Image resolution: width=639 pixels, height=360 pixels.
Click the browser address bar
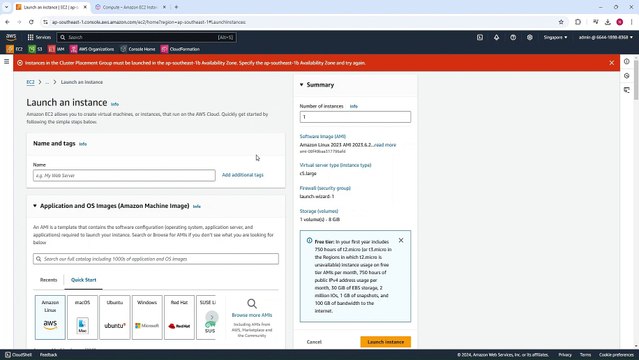[x=302, y=22]
